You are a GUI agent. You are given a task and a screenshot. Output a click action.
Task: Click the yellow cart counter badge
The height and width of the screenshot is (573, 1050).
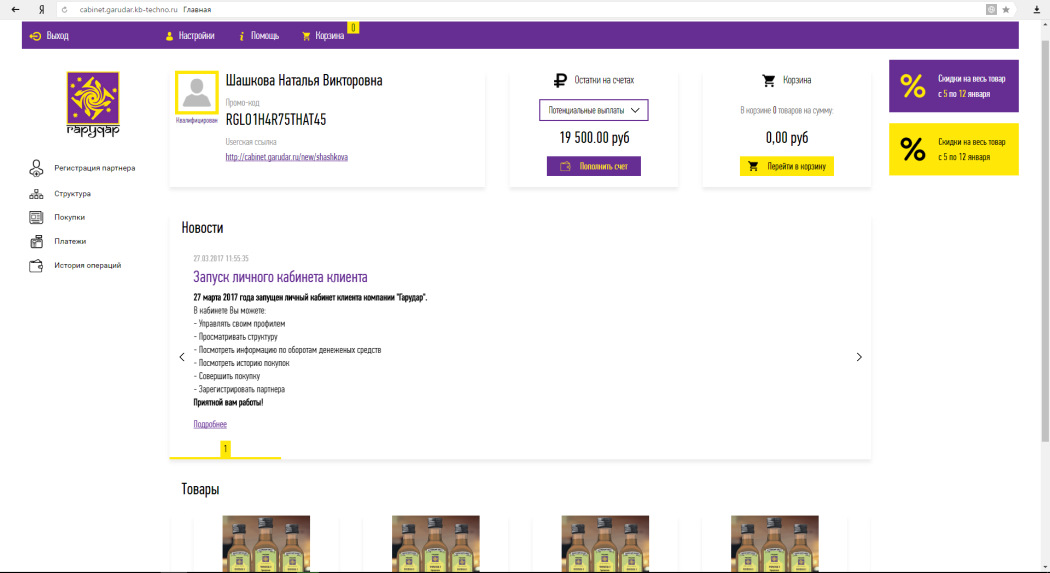[353, 27]
